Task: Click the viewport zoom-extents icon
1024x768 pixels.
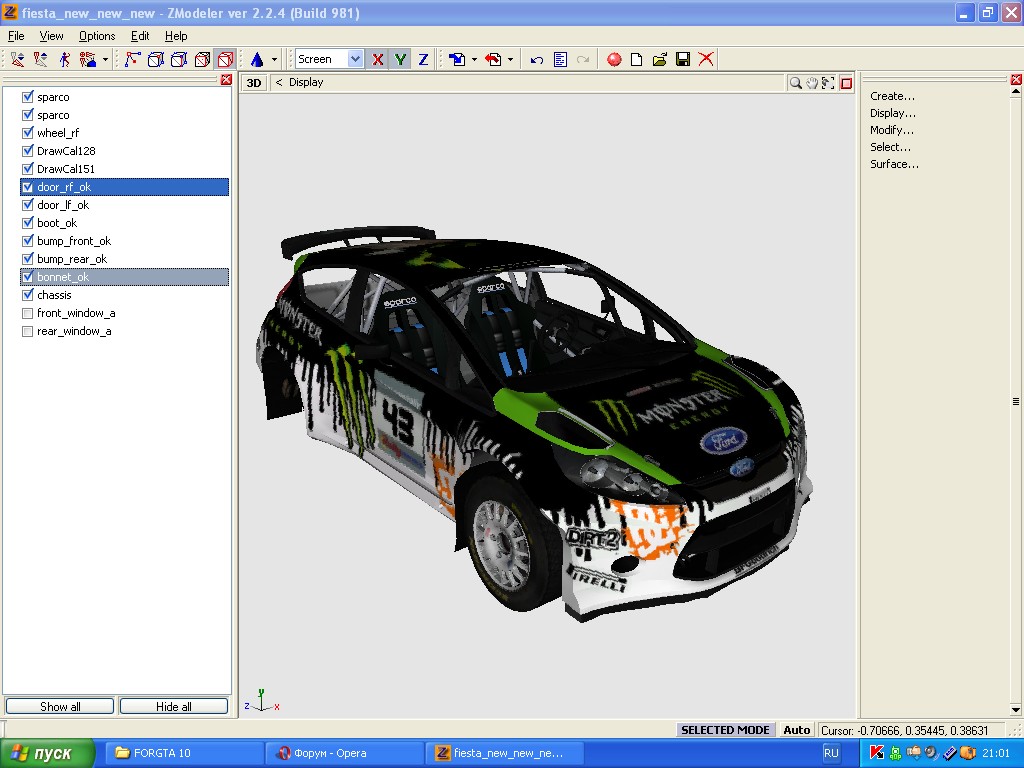Action: tap(828, 83)
